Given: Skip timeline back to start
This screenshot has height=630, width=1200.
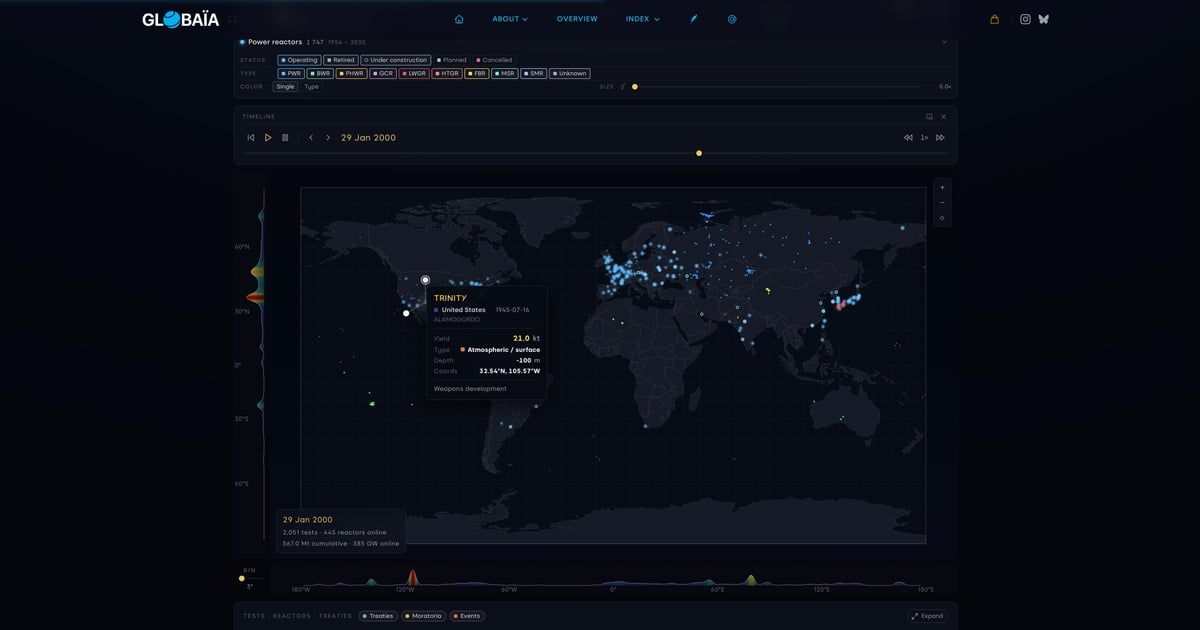Looking at the screenshot, I should point(251,138).
